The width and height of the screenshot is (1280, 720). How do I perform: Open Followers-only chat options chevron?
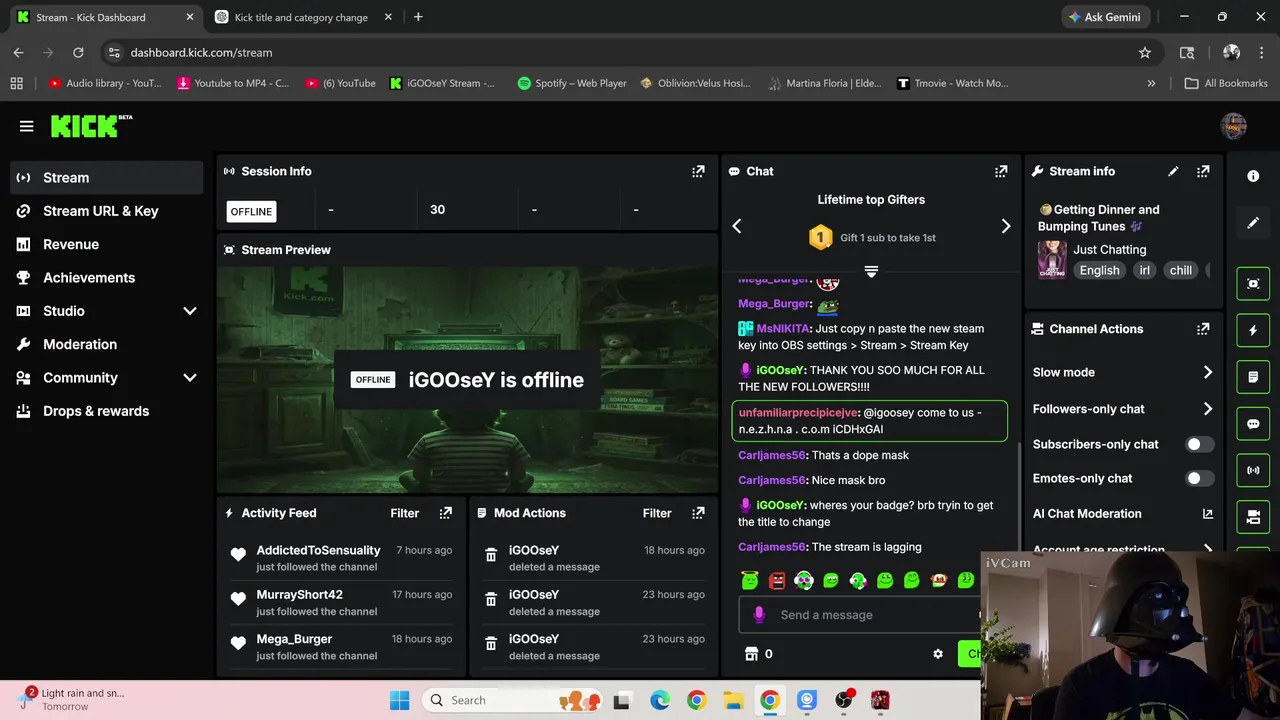click(1207, 409)
